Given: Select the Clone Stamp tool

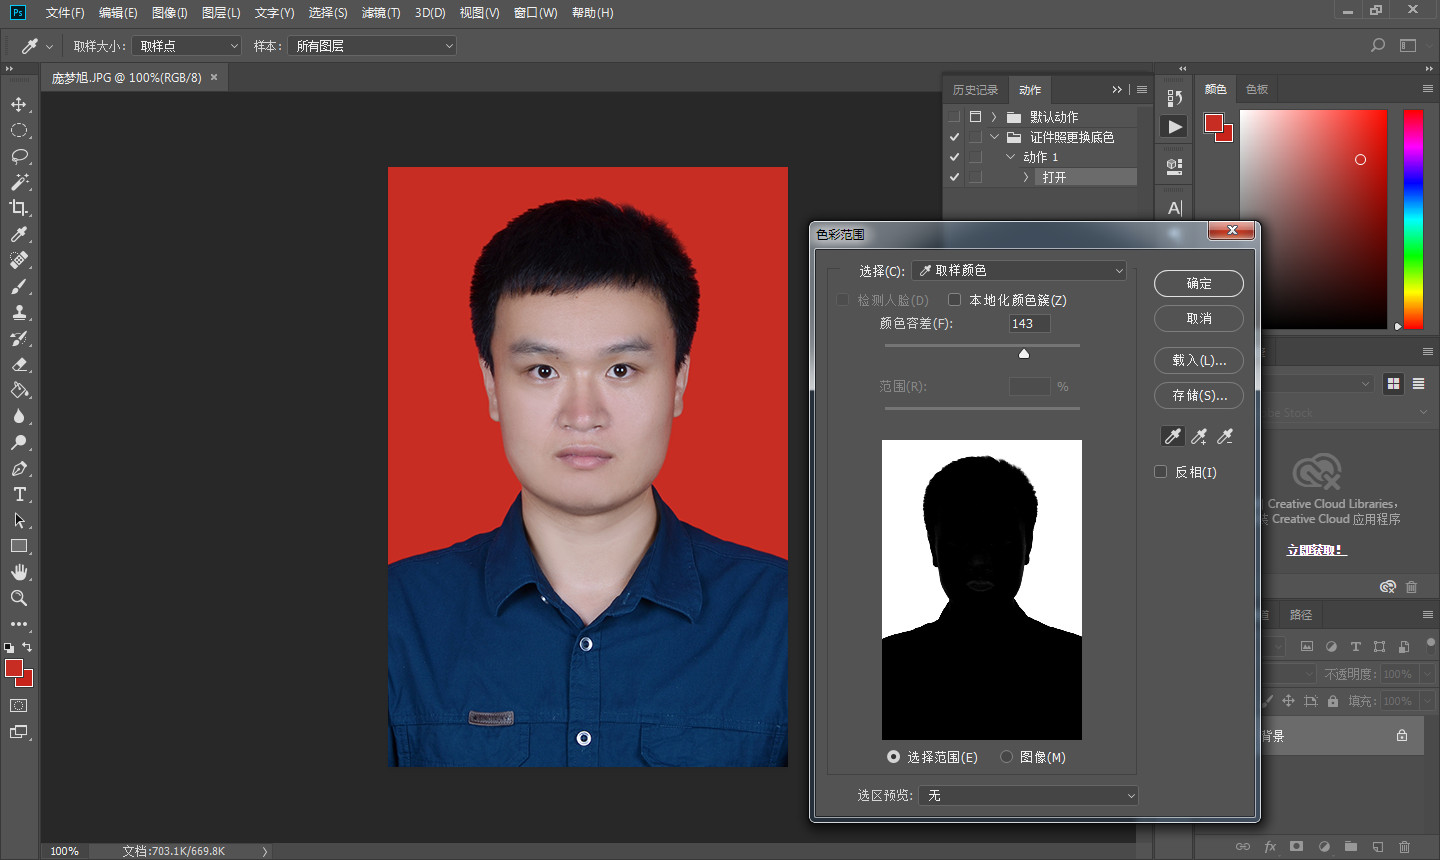Looking at the screenshot, I should (x=19, y=312).
